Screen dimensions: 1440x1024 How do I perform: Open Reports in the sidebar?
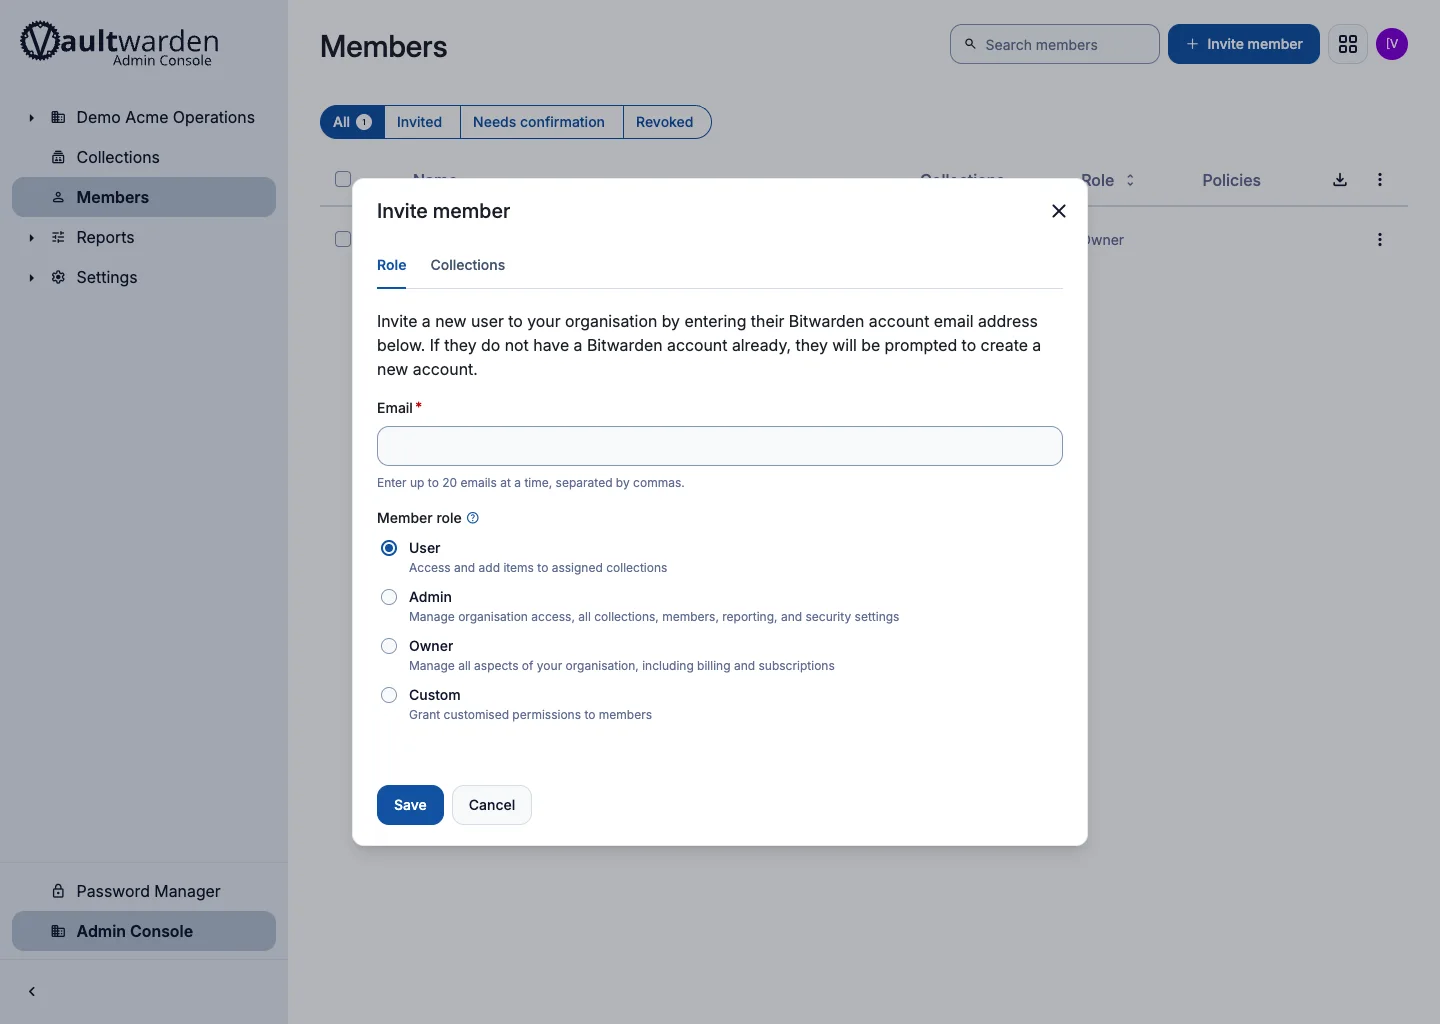(105, 237)
